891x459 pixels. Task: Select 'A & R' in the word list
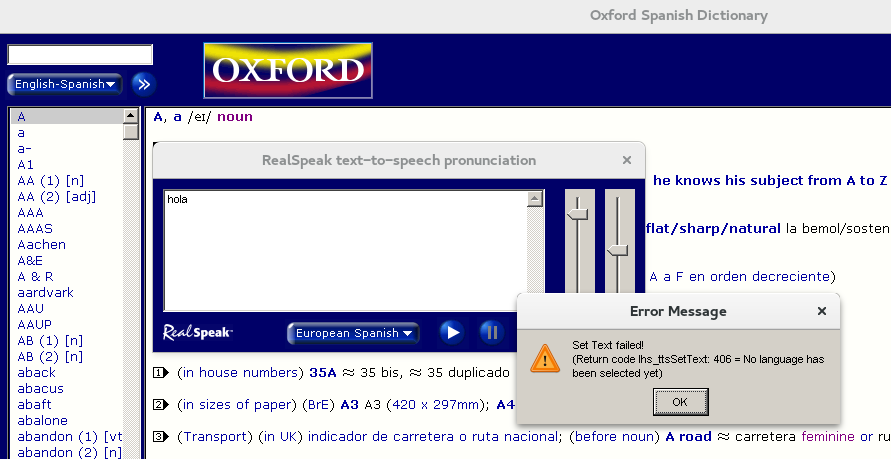35,276
